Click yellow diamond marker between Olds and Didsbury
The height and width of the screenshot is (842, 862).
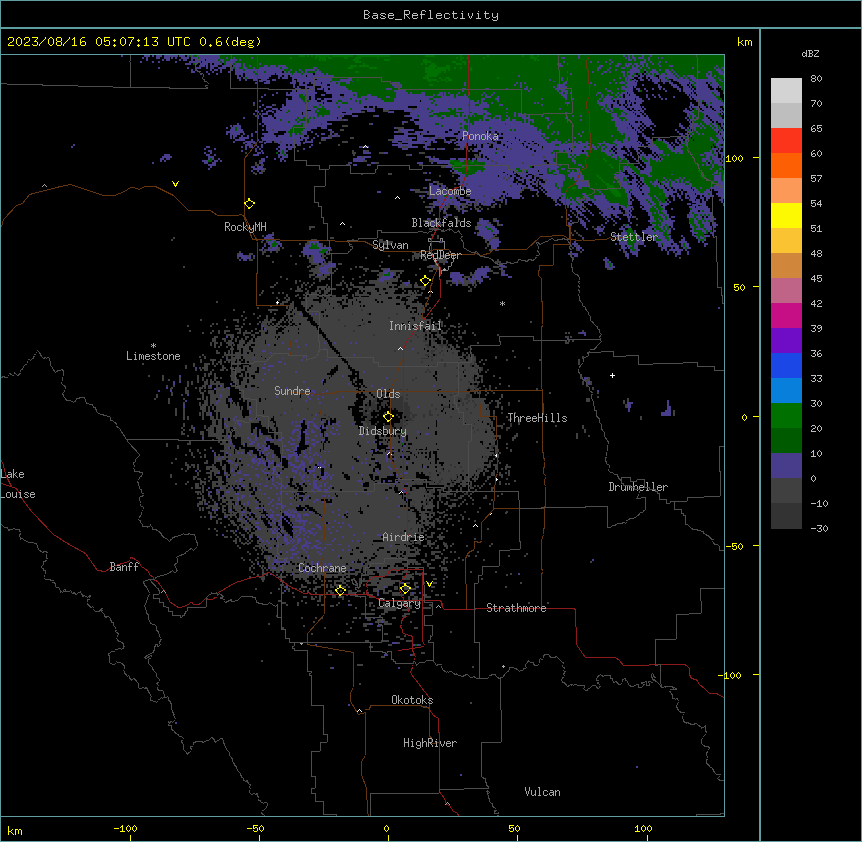coord(388,417)
